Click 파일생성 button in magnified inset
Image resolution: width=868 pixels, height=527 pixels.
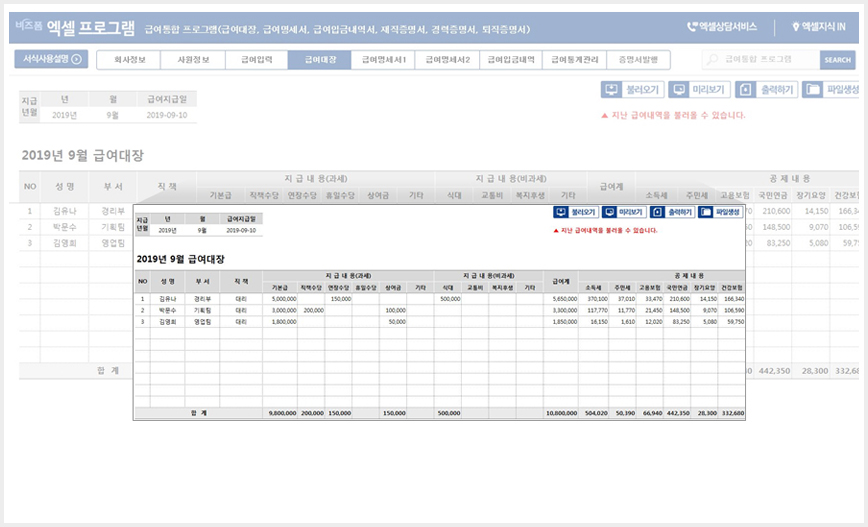720,212
